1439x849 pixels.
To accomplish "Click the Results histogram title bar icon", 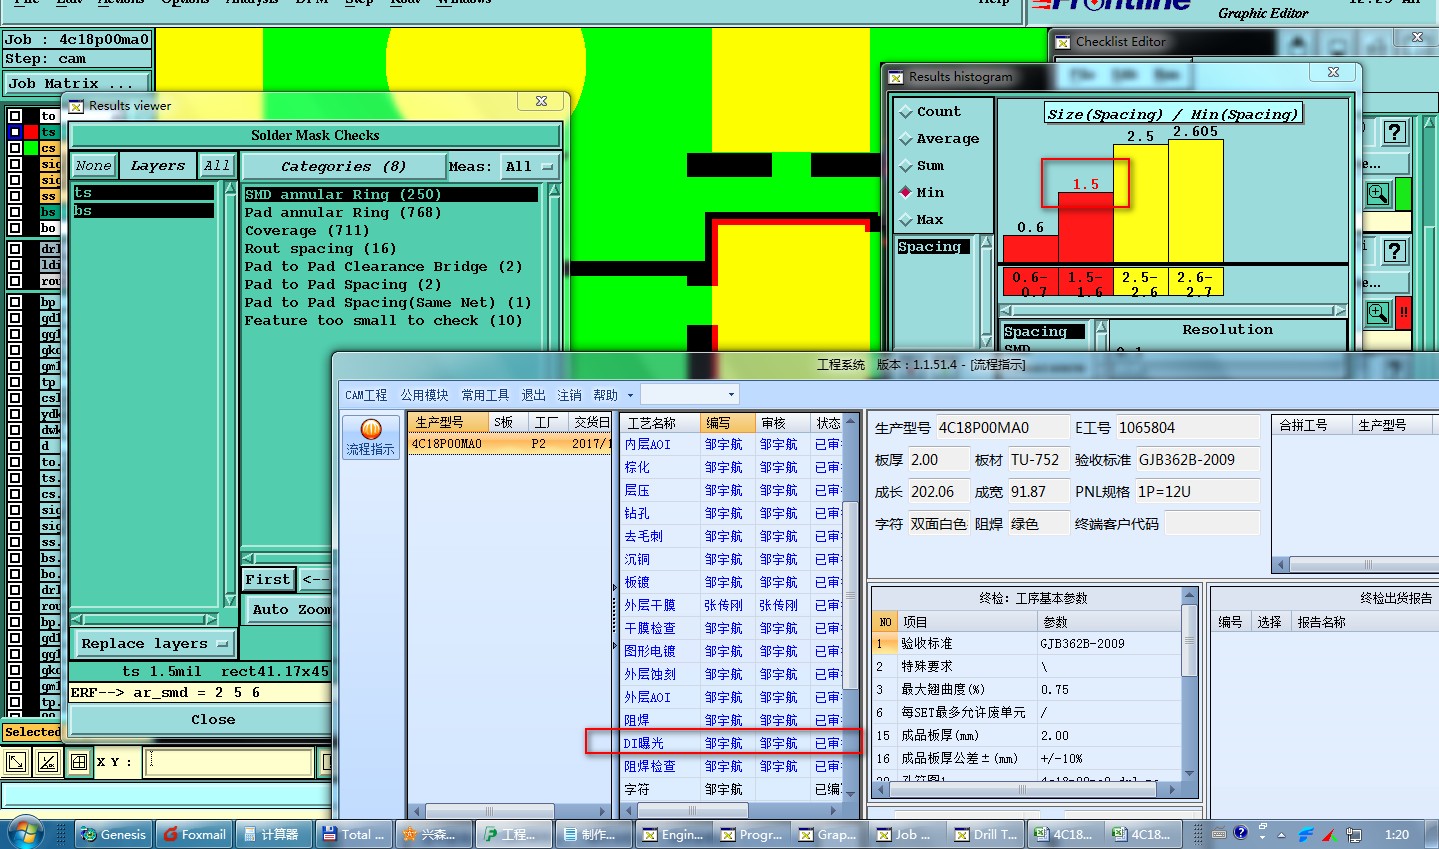I will (896, 77).
